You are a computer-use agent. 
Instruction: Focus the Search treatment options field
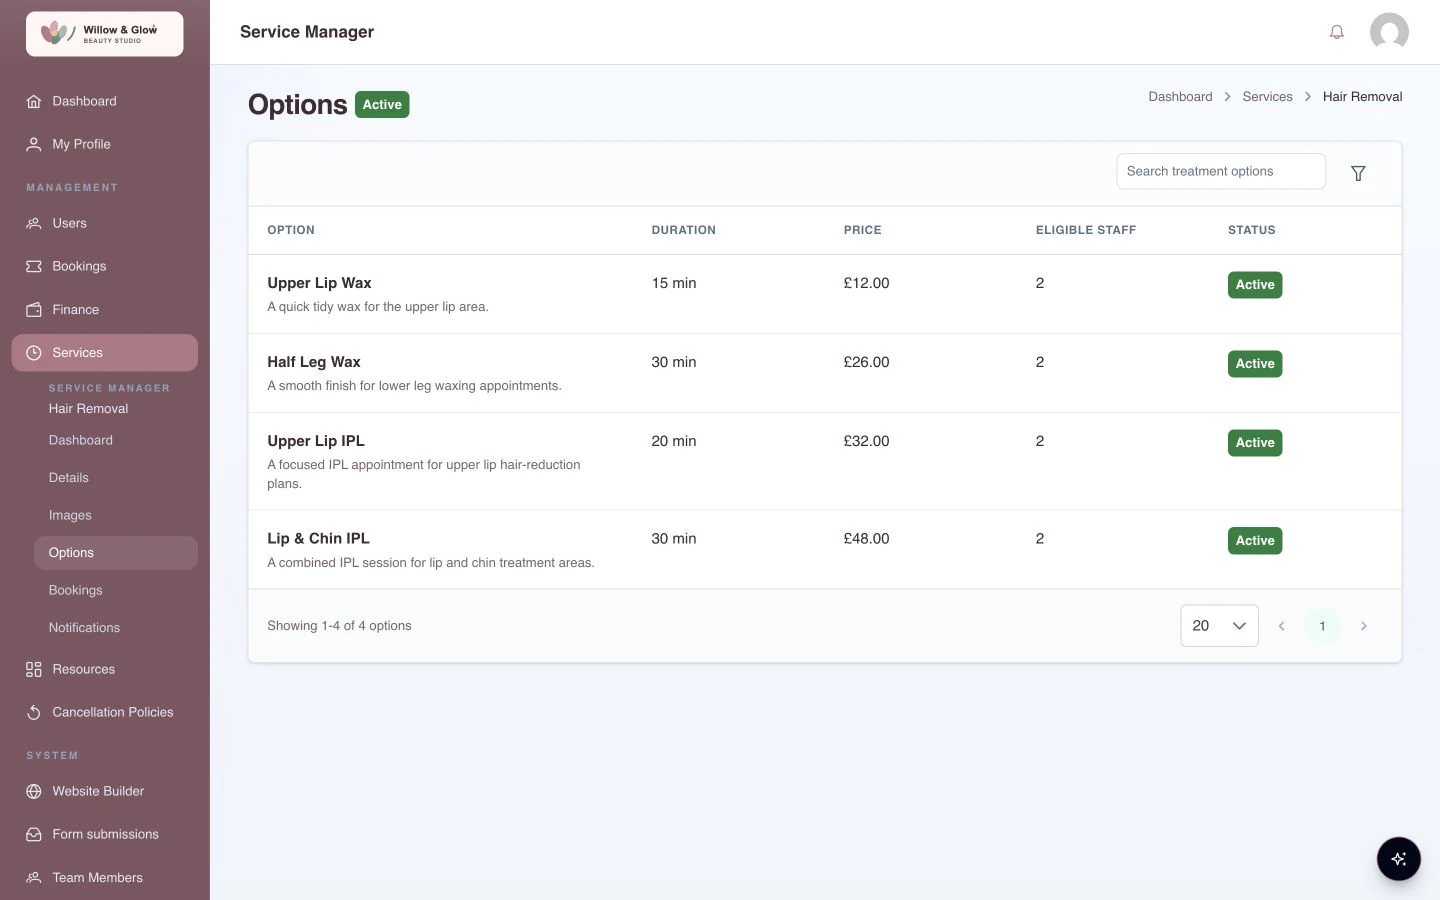[1221, 171]
